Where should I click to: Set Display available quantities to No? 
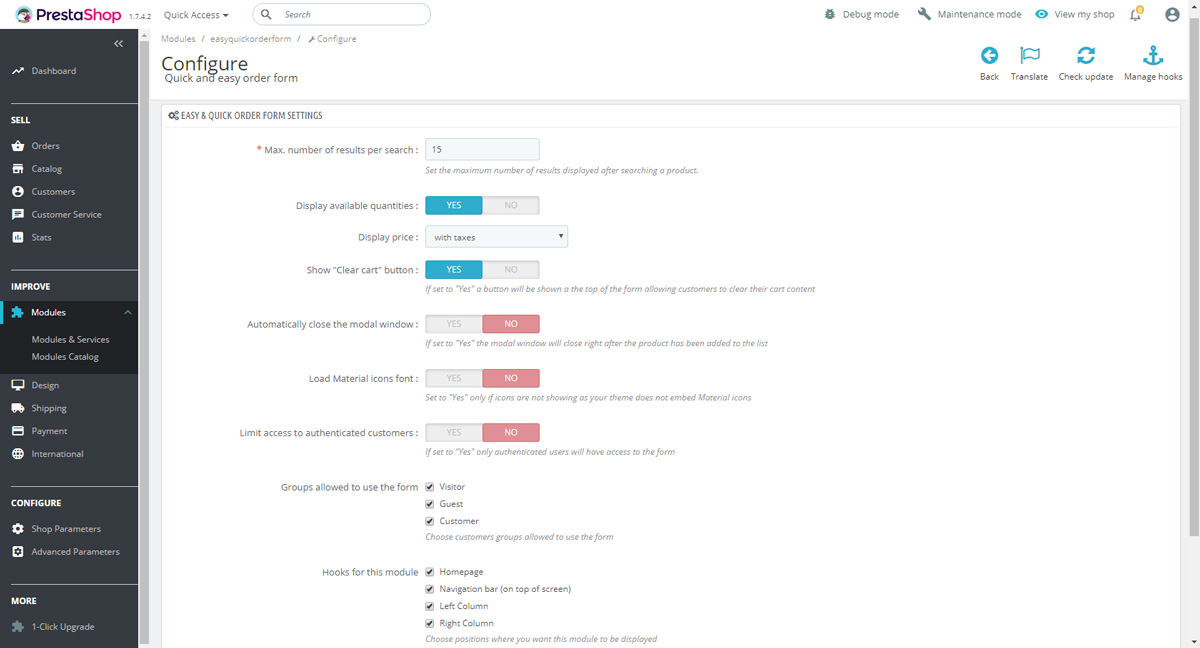point(510,205)
